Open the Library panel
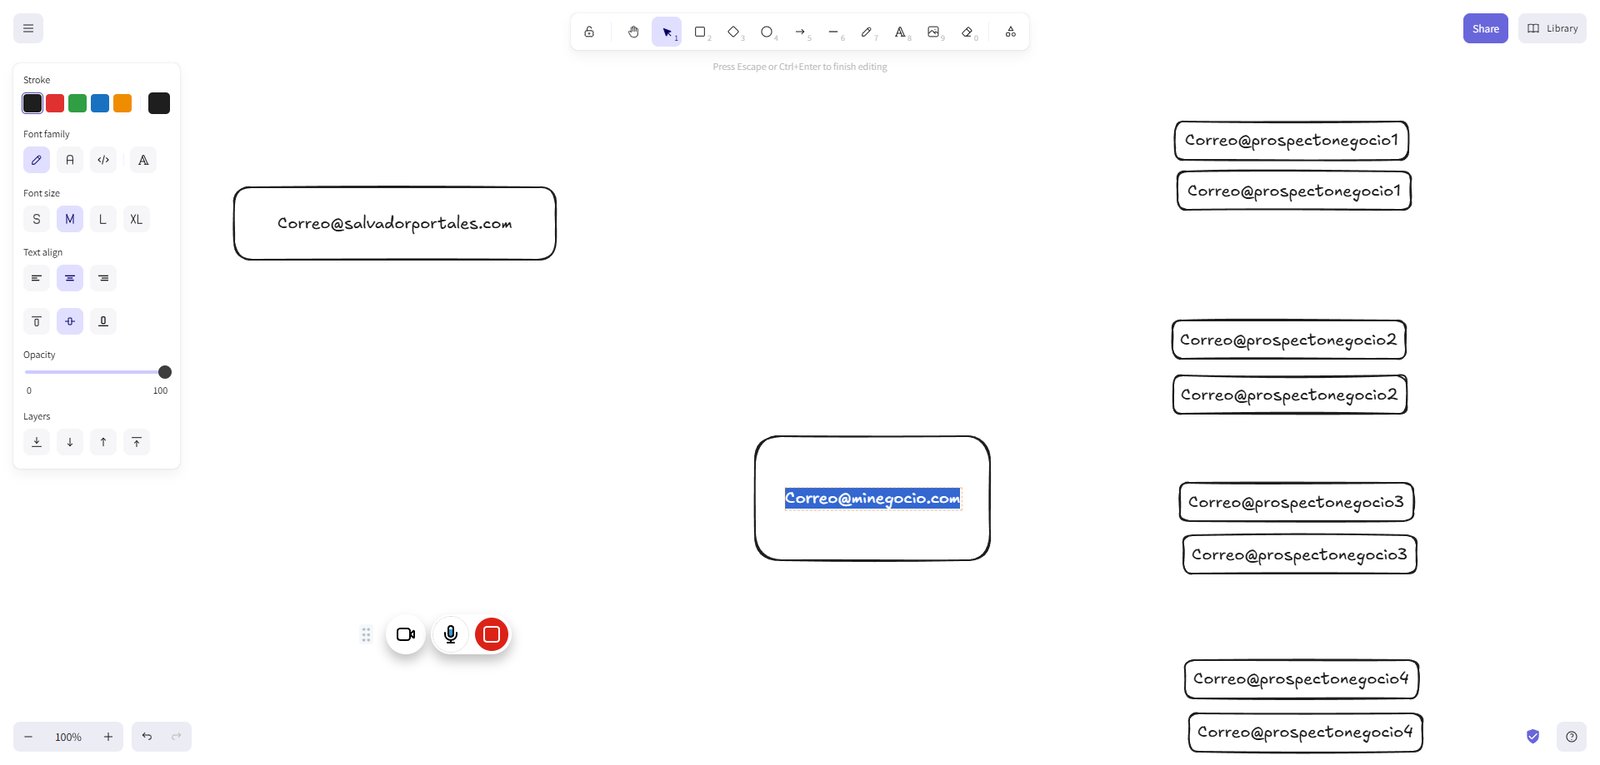 click(1552, 28)
